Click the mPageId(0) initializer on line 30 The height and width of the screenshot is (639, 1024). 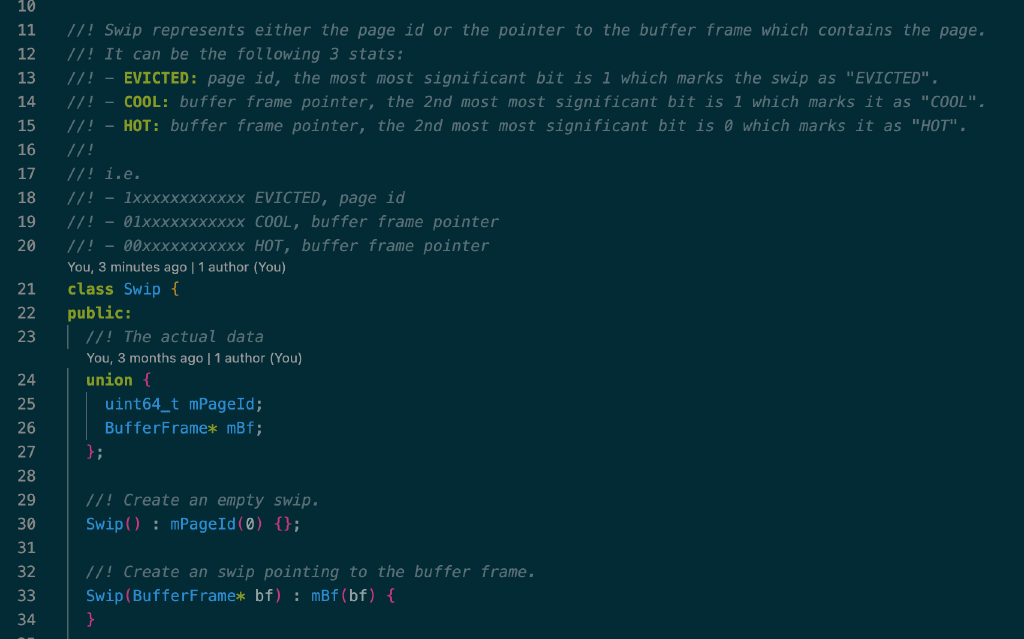pos(212,524)
